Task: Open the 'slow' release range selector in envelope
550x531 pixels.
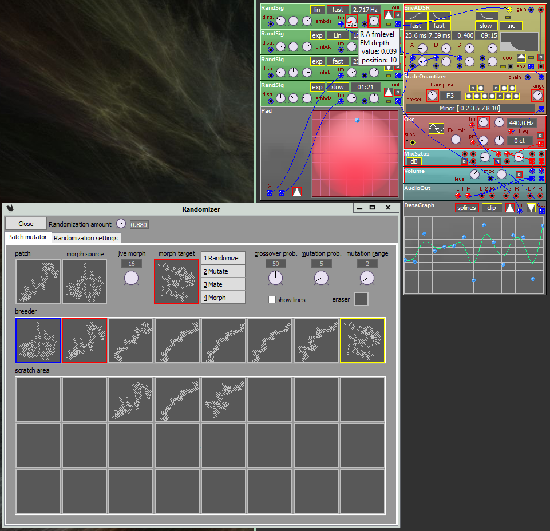Action: (486, 26)
